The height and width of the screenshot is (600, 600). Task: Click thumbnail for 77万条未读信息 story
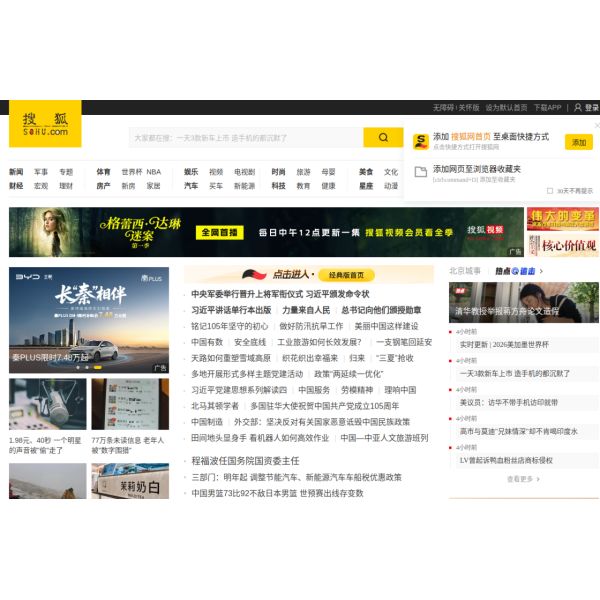[130, 404]
